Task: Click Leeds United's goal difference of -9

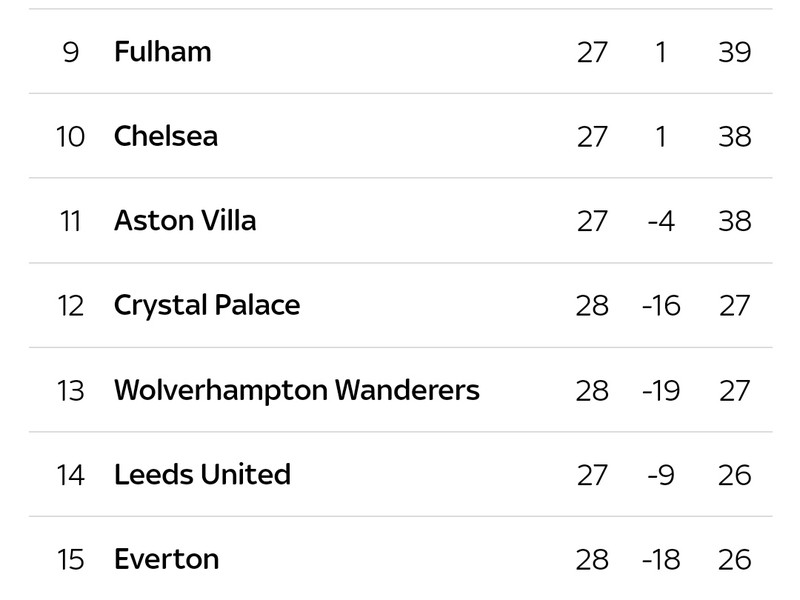Action: click(661, 476)
